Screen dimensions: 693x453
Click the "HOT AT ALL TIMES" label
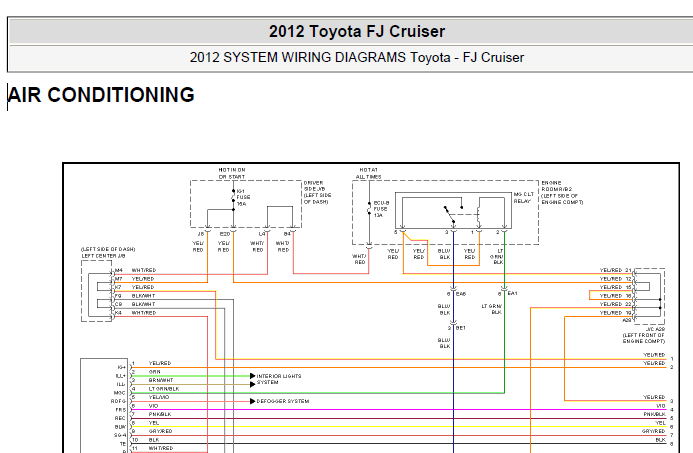[x=368, y=173]
